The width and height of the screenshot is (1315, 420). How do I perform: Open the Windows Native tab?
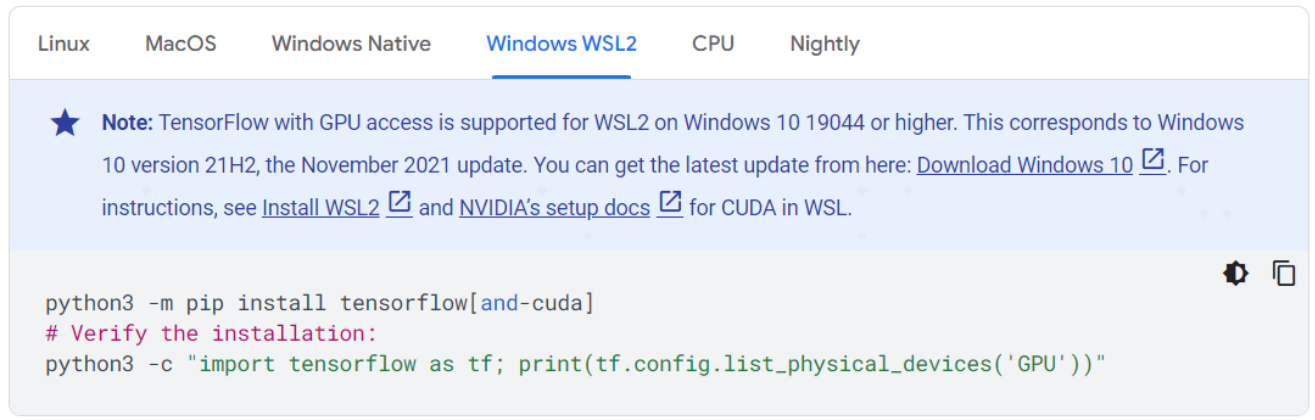point(351,44)
